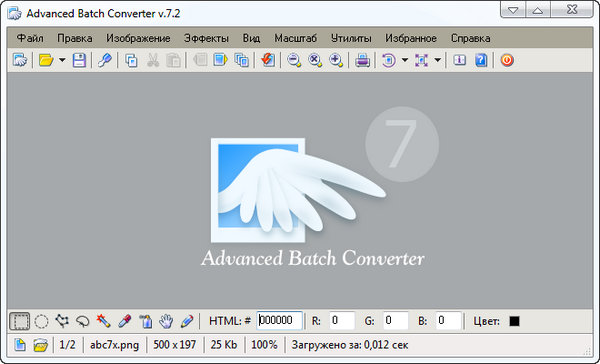Open the Избранное menu
Screen dimensions: 600x364
click(x=411, y=38)
